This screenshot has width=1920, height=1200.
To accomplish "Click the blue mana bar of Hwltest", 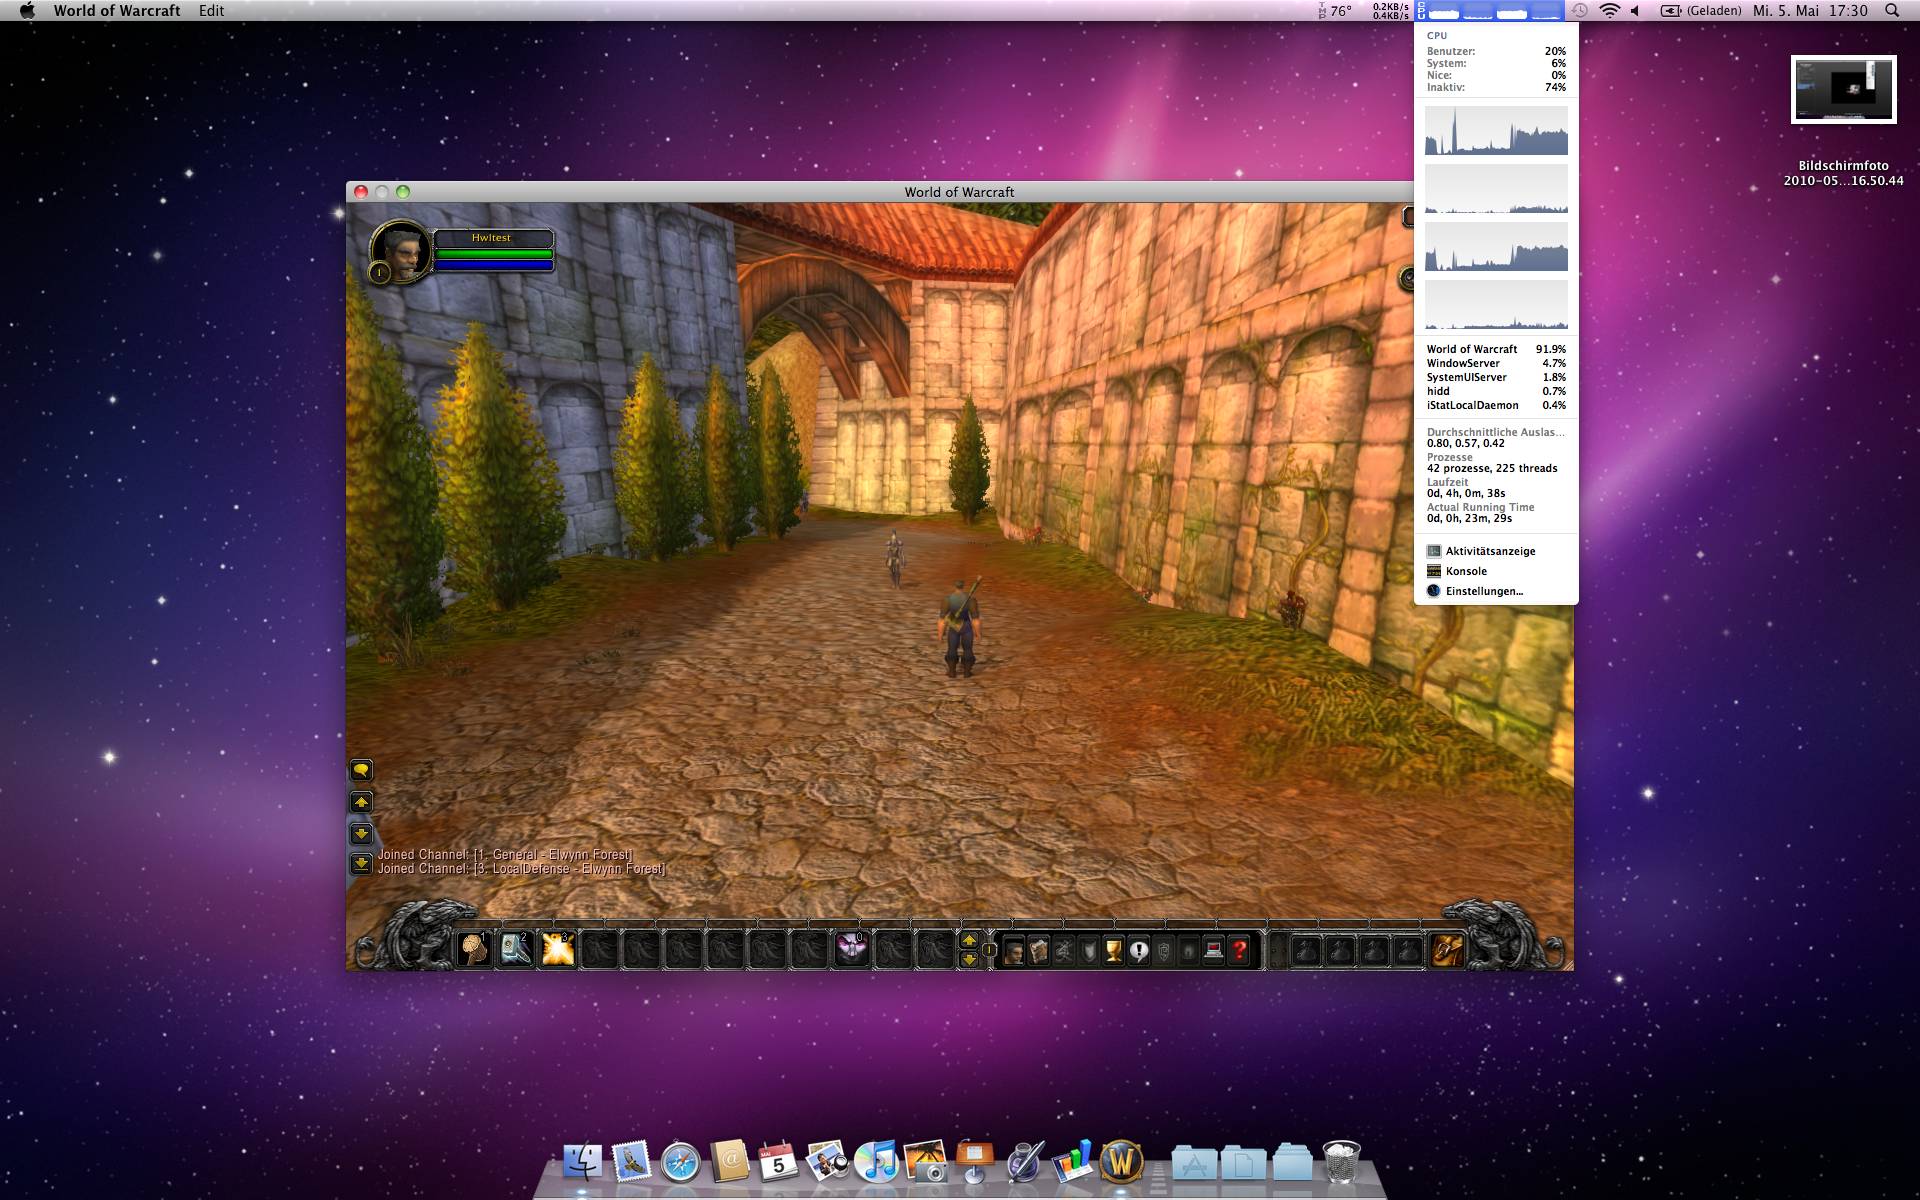I will [x=494, y=266].
